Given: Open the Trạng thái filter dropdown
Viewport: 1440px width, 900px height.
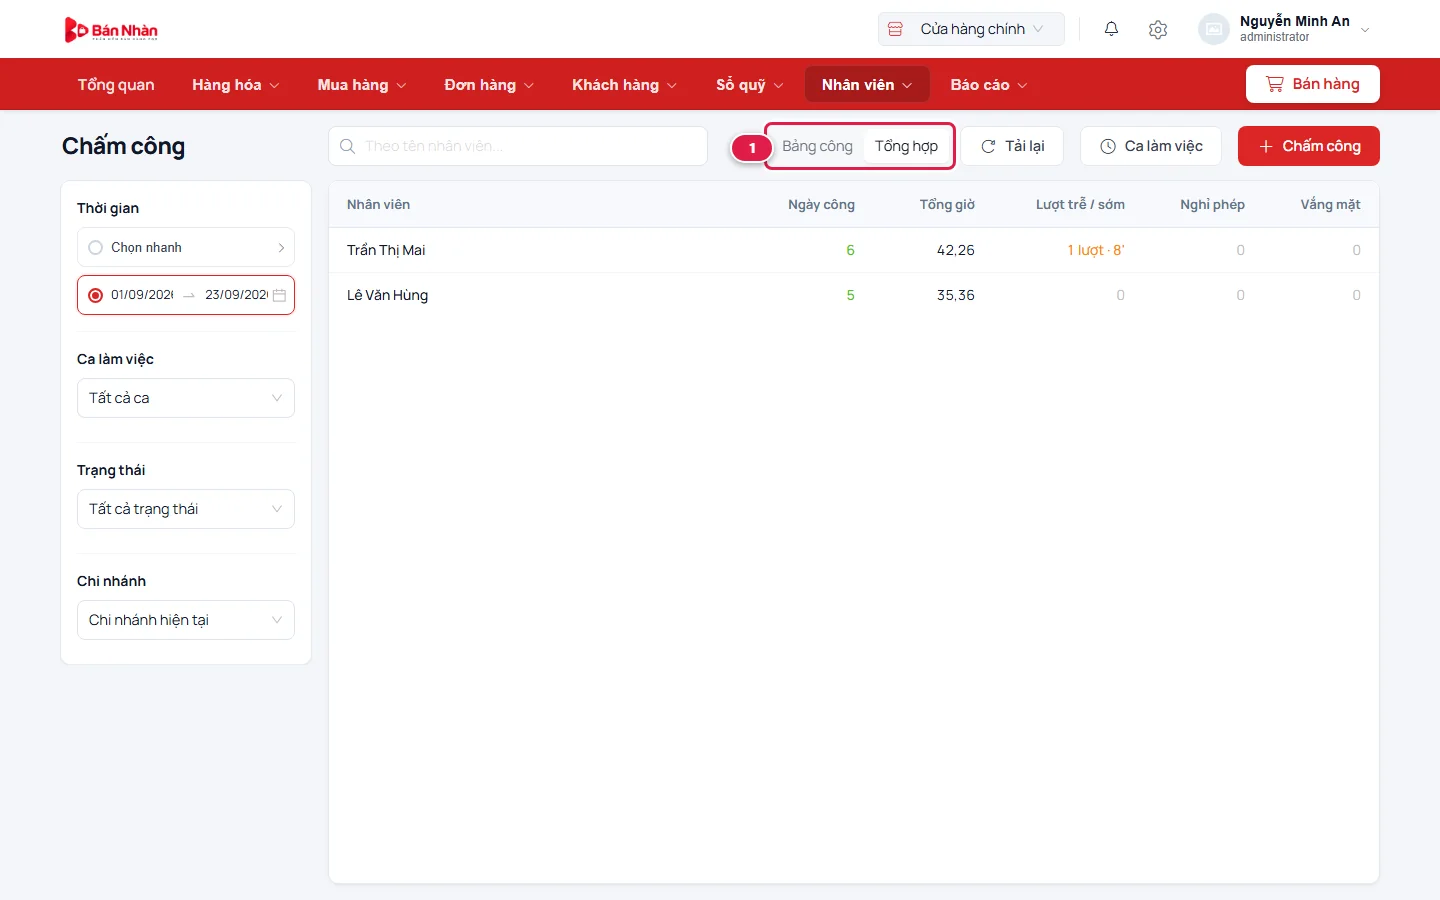Looking at the screenshot, I should coord(186,509).
